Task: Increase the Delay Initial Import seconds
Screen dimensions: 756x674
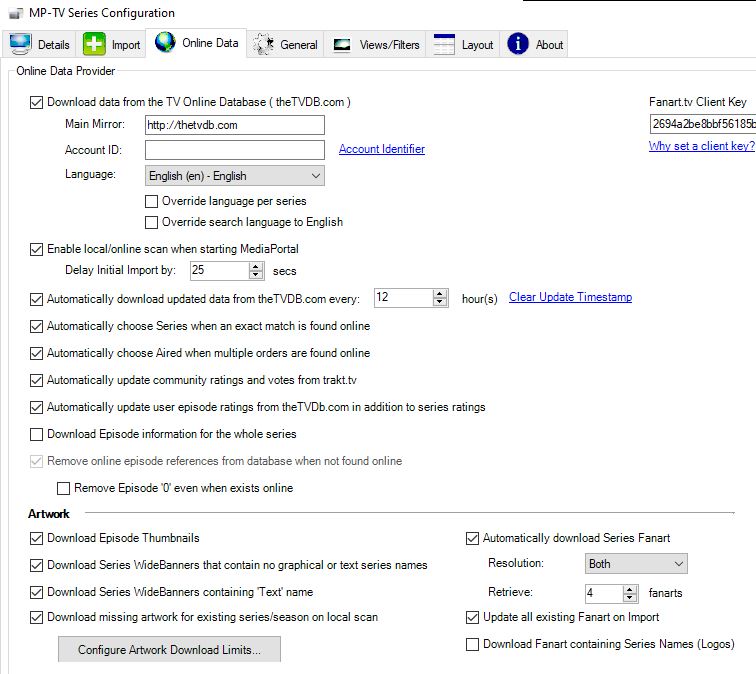Action: [x=256, y=266]
